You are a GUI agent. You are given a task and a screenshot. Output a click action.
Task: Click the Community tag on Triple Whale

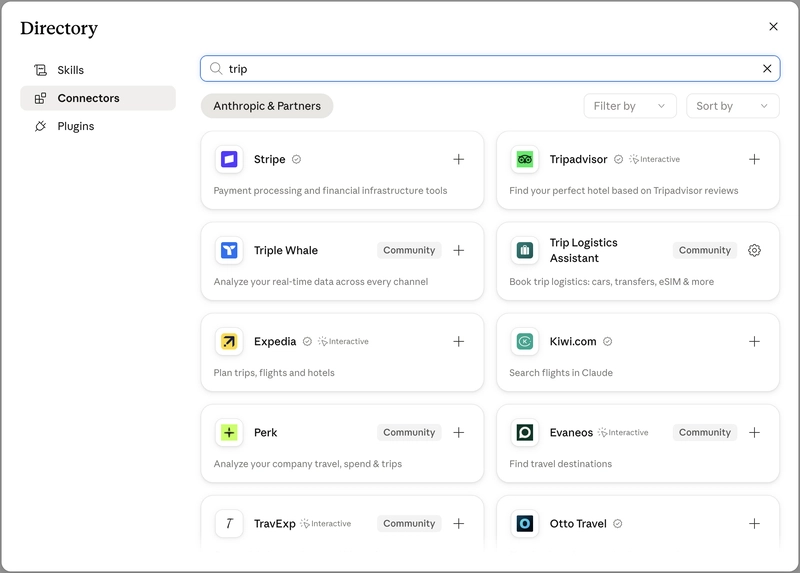click(x=409, y=250)
